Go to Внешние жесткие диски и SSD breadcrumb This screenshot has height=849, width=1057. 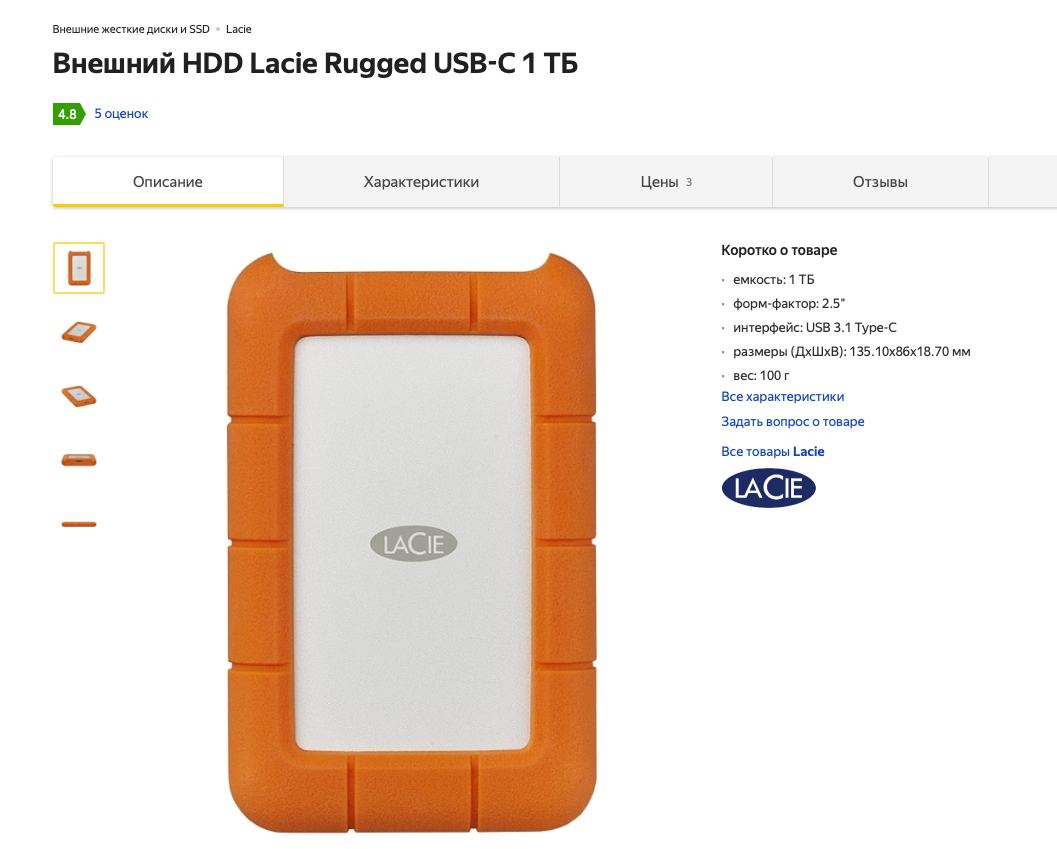131,29
